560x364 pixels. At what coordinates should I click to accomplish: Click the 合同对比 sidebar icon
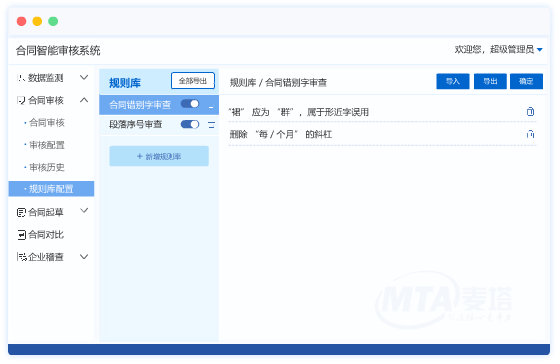point(21,235)
